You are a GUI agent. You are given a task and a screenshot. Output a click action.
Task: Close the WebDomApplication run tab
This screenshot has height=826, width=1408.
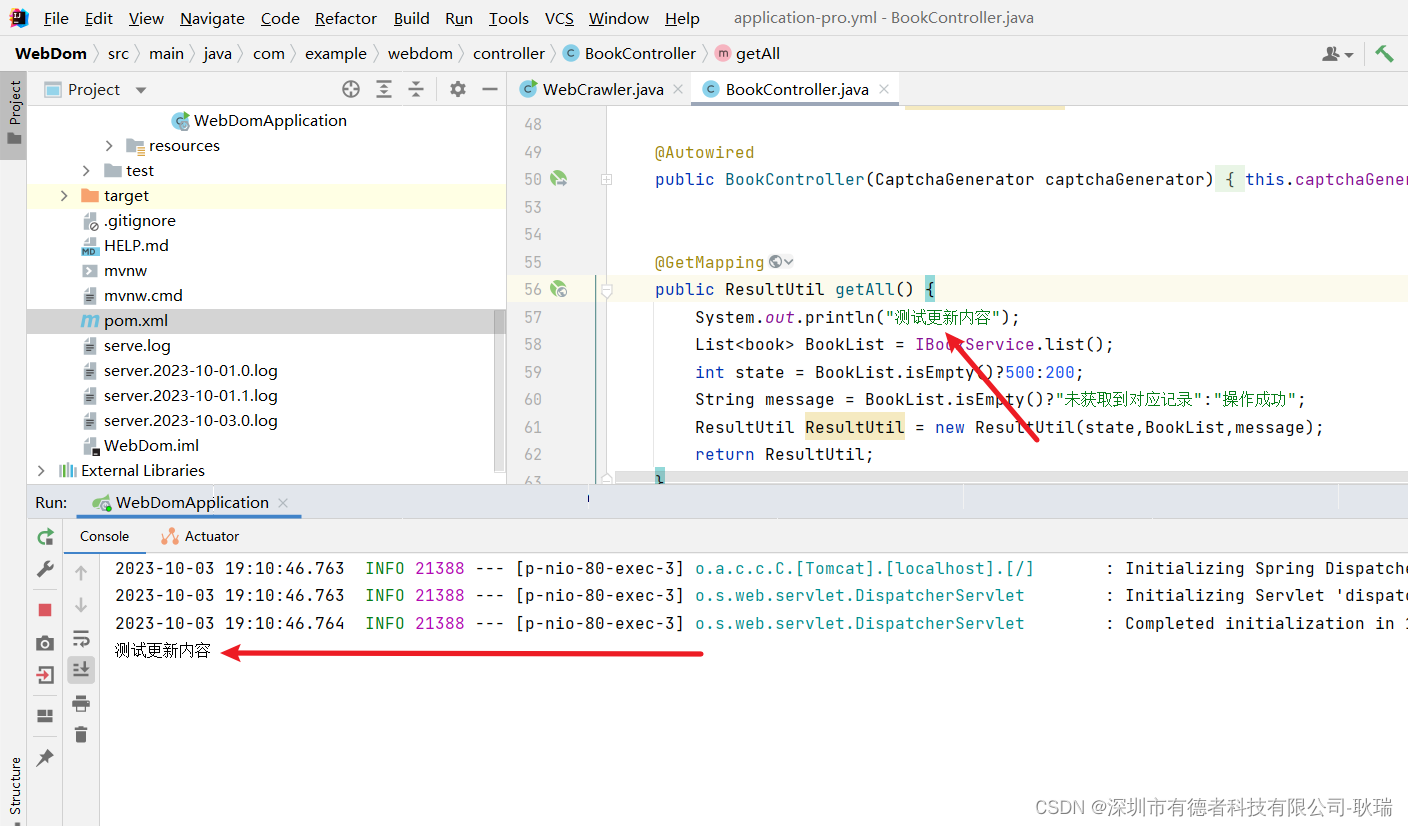[x=283, y=503]
